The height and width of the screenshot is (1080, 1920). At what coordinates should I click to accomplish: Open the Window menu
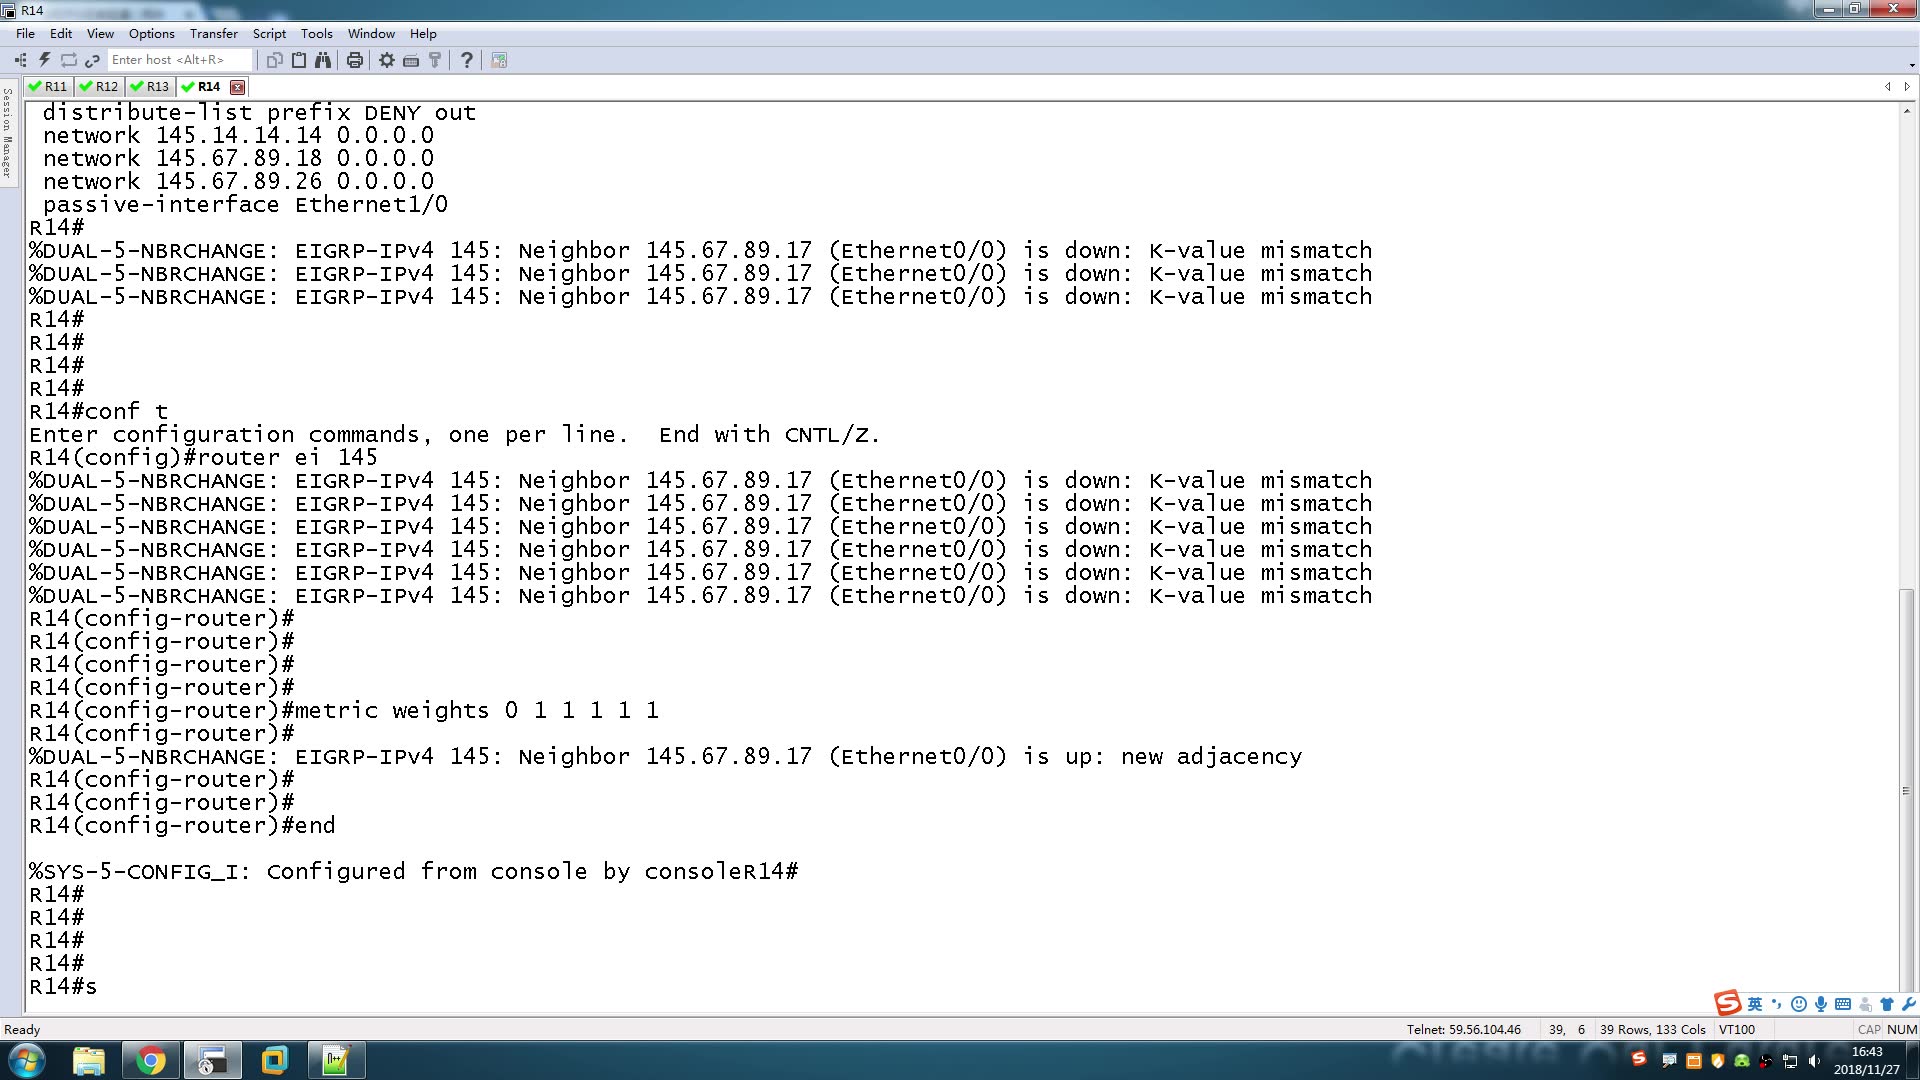point(371,33)
